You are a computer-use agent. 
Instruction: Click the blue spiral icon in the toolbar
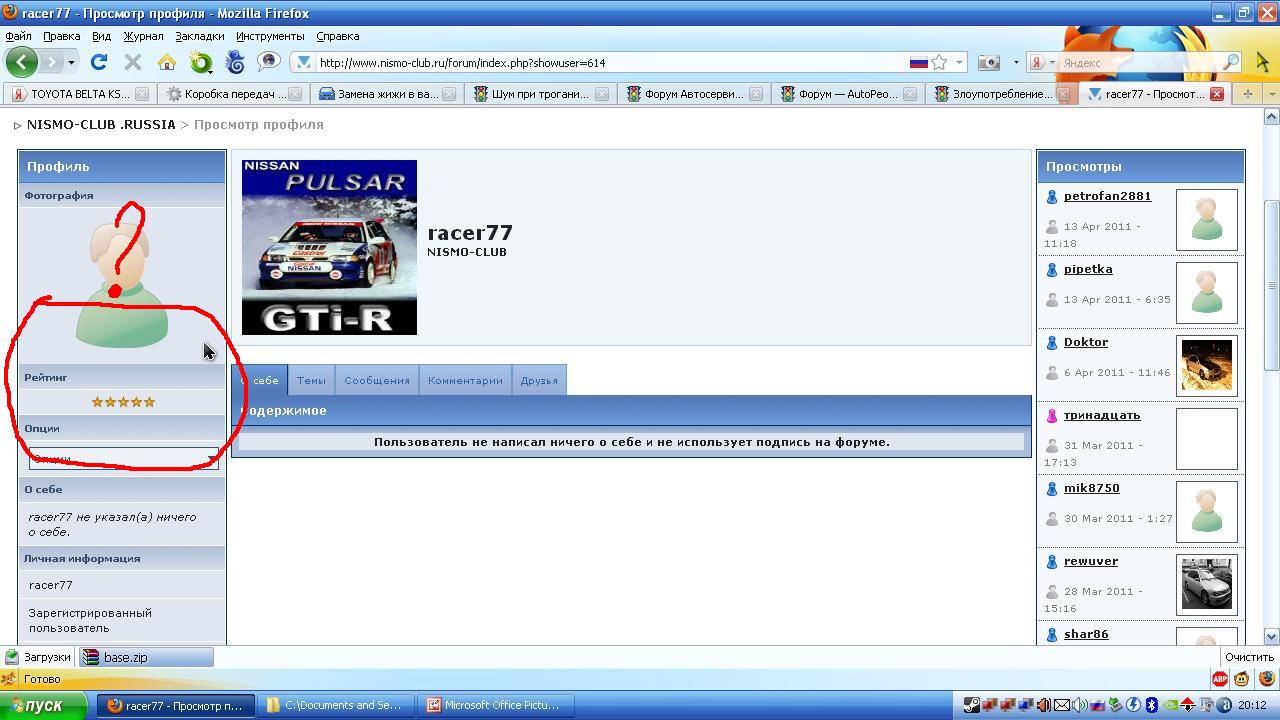235,62
